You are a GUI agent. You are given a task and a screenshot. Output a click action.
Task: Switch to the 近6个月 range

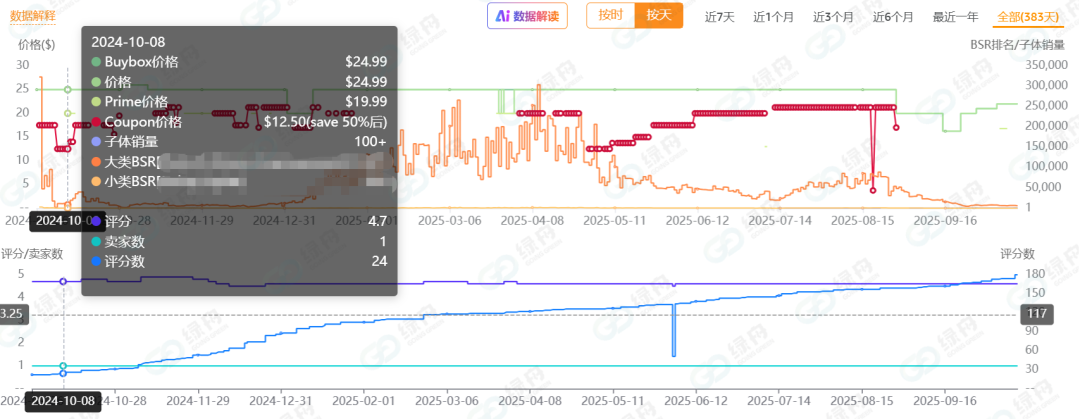click(x=893, y=17)
